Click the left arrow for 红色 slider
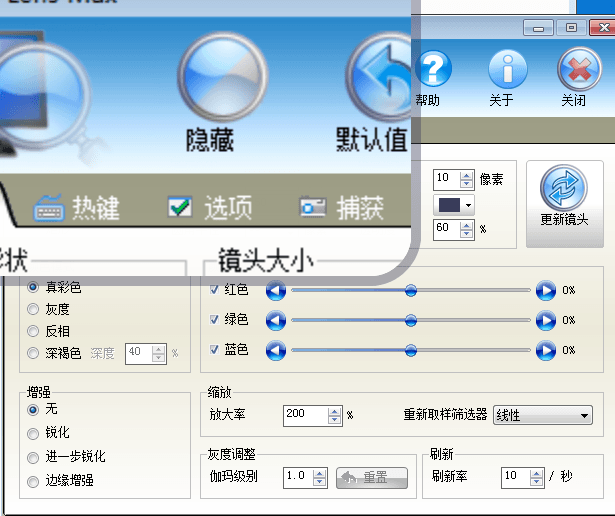This screenshot has height=516, width=615. point(276,291)
